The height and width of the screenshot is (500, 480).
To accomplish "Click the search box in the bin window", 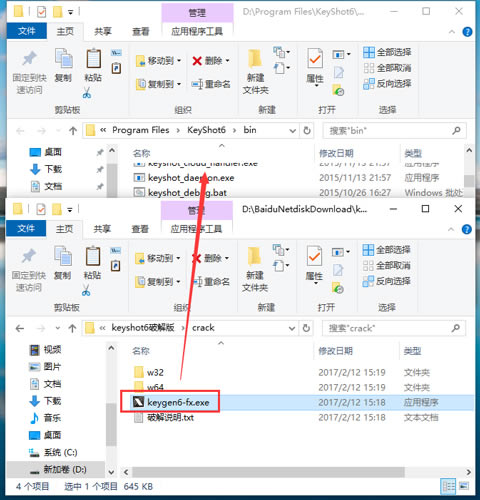I will (x=395, y=131).
